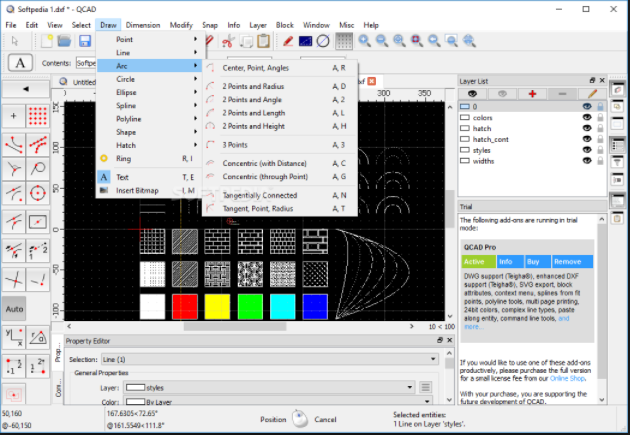Click the red Zoom to Selection icon

pyautogui.click(x=416, y=41)
